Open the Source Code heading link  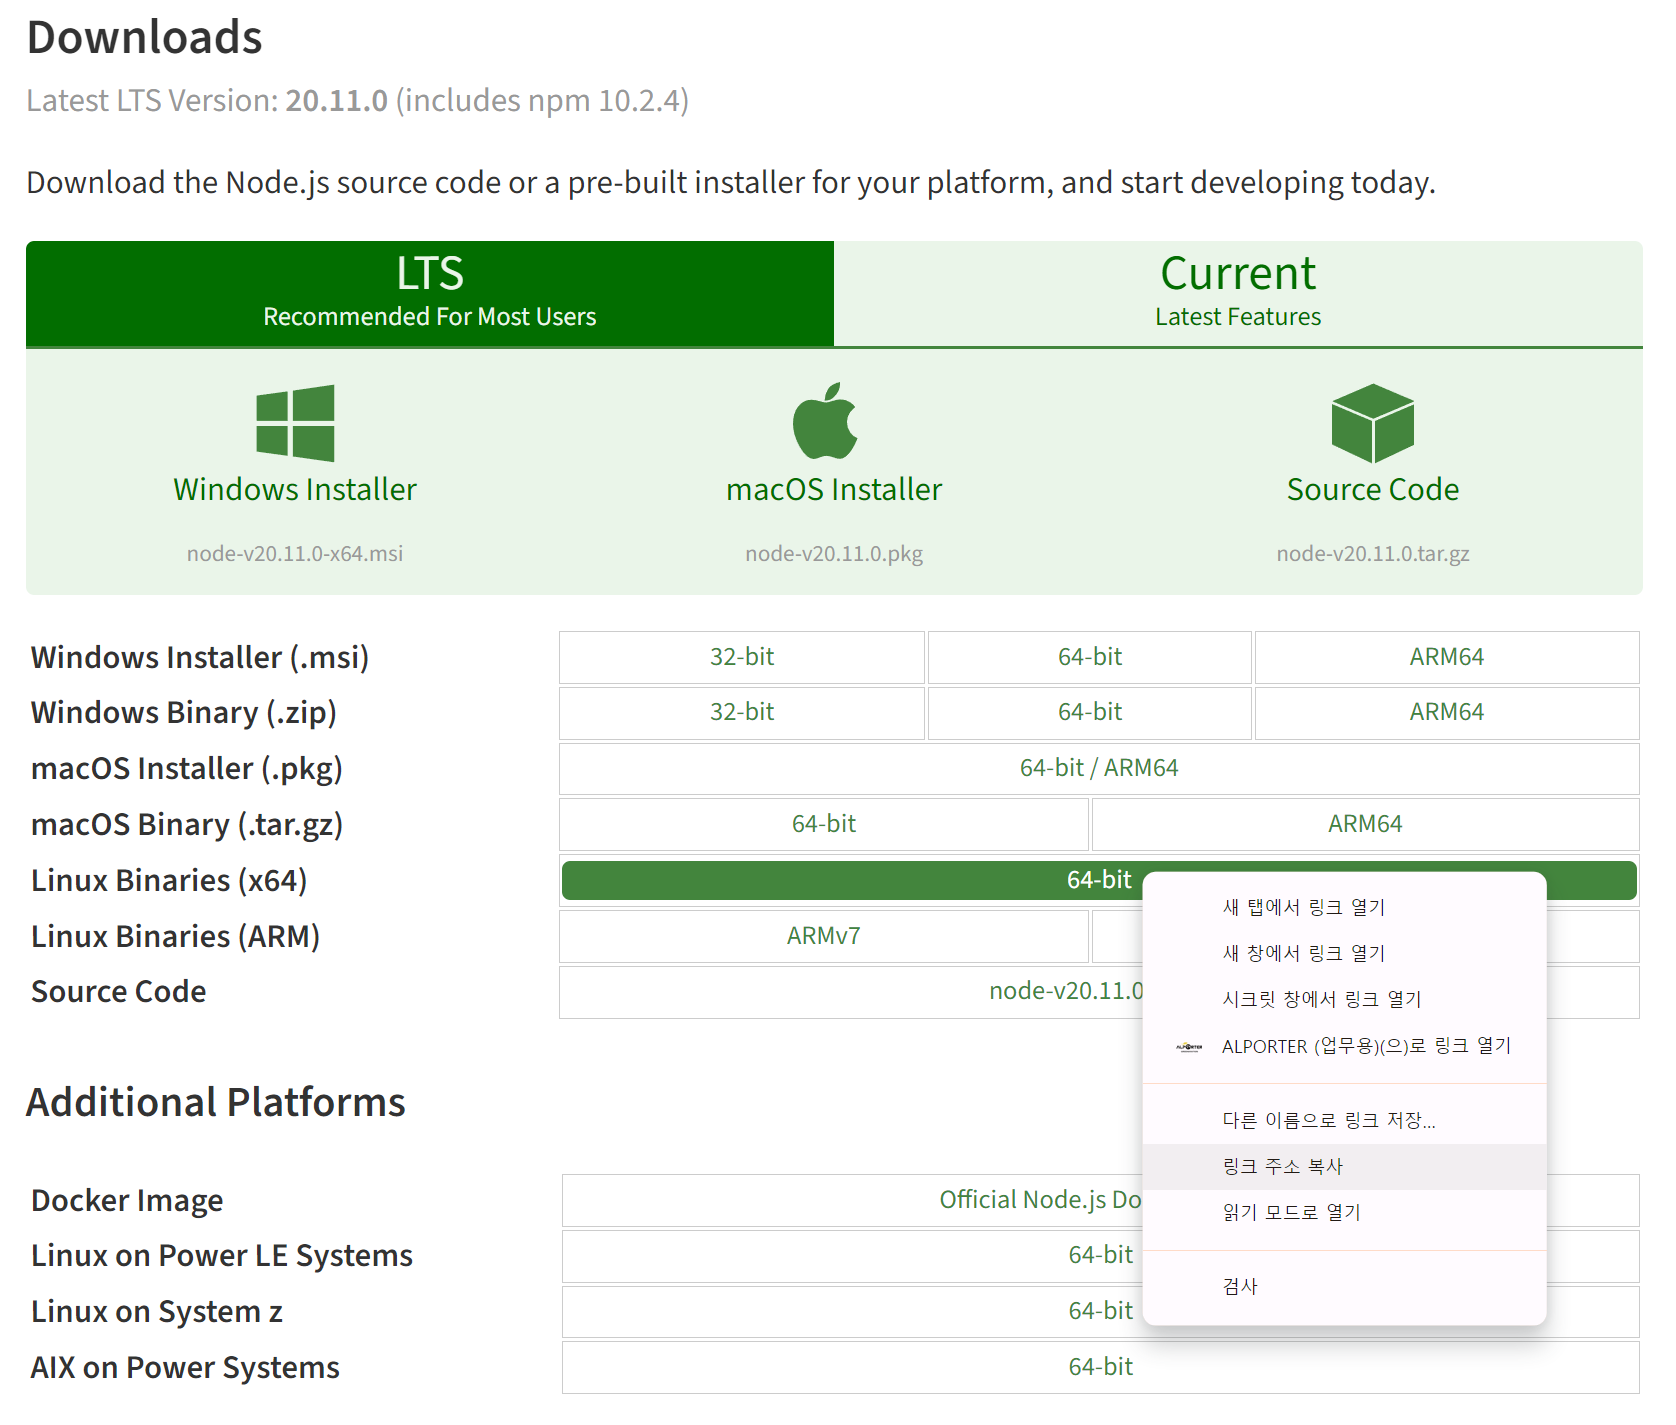pos(1373,489)
